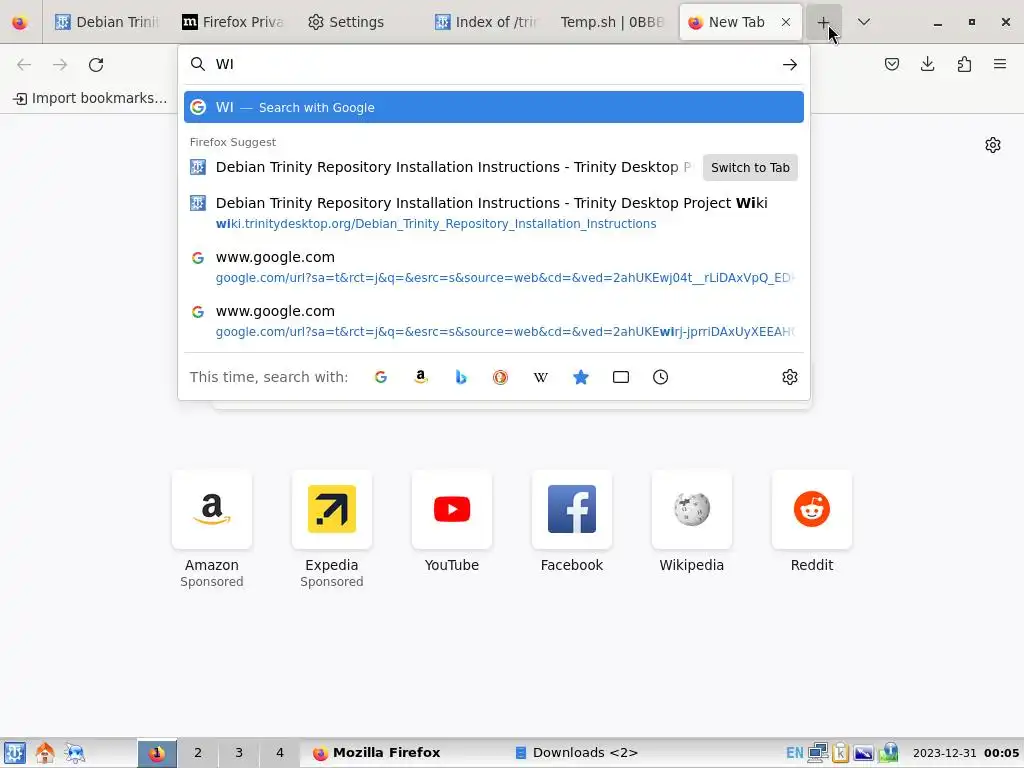The width and height of the screenshot is (1024, 768).
Task: Search this time with Wikipedia icon
Action: pyautogui.click(x=541, y=377)
